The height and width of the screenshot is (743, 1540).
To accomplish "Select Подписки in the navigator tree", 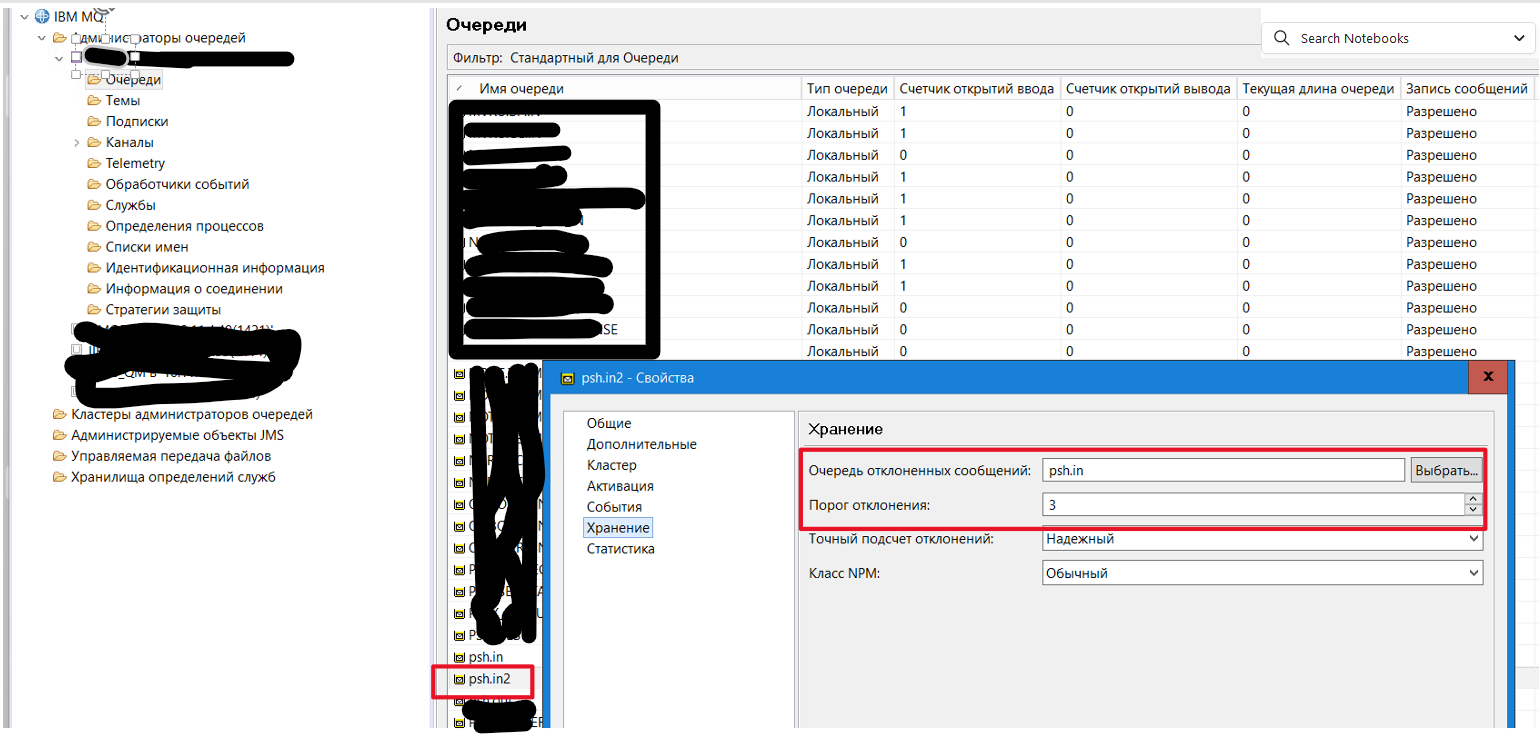I will pos(137,121).
